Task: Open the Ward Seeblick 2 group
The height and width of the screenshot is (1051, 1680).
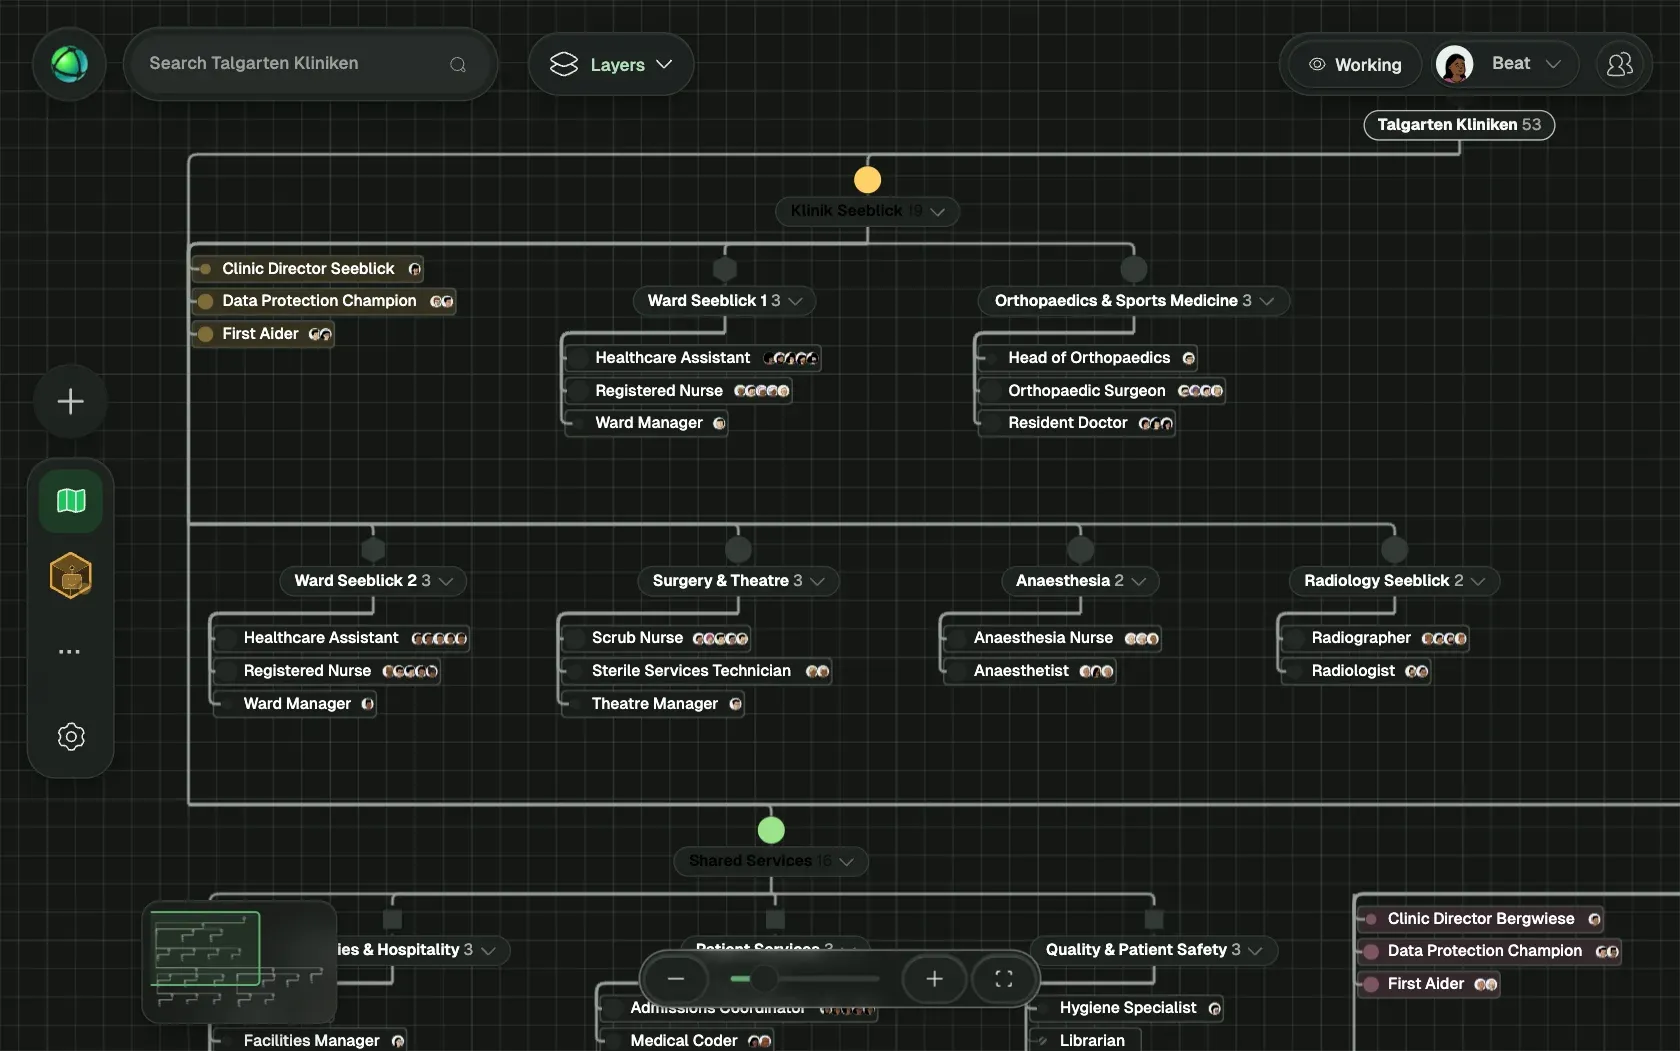Action: [373, 581]
